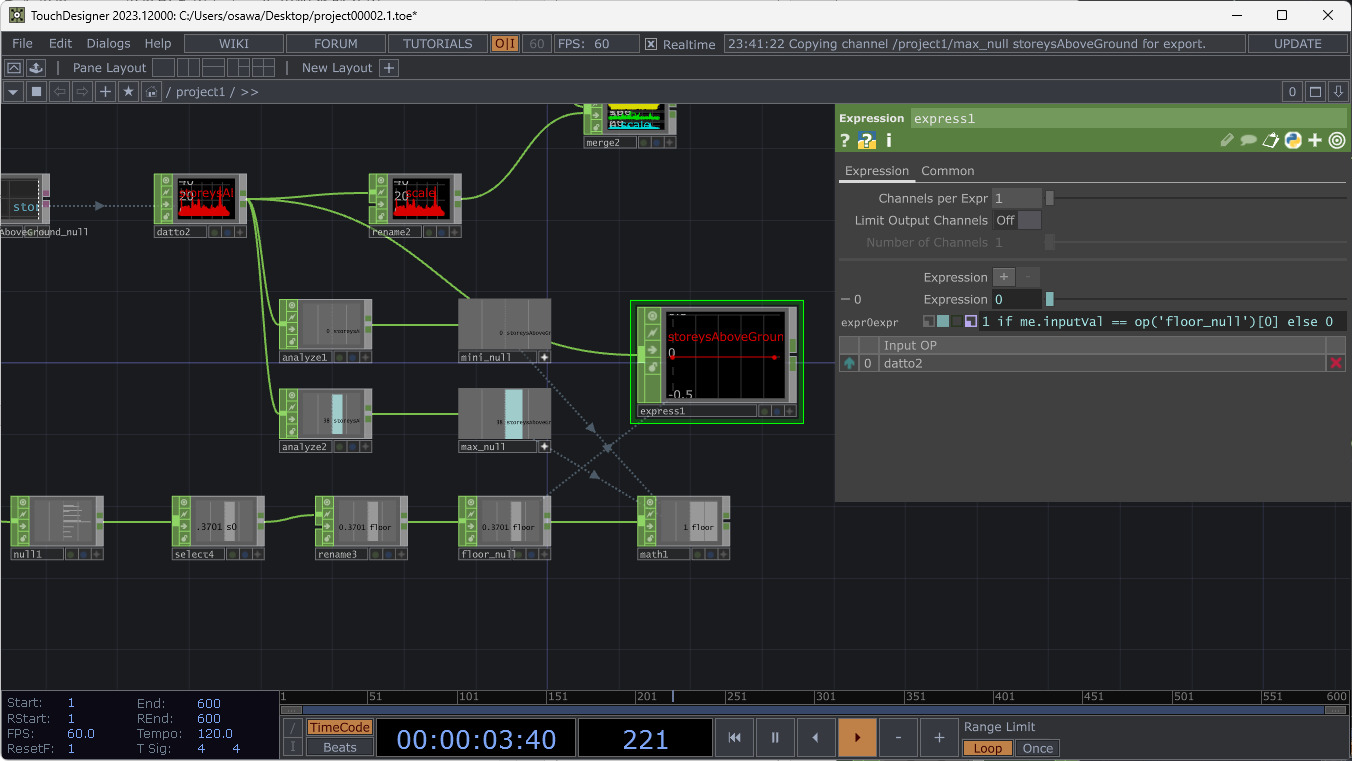Click the Channels per Expr slider handle
The height and width of the screenshot is (761, 1352).
[1049, 198]
